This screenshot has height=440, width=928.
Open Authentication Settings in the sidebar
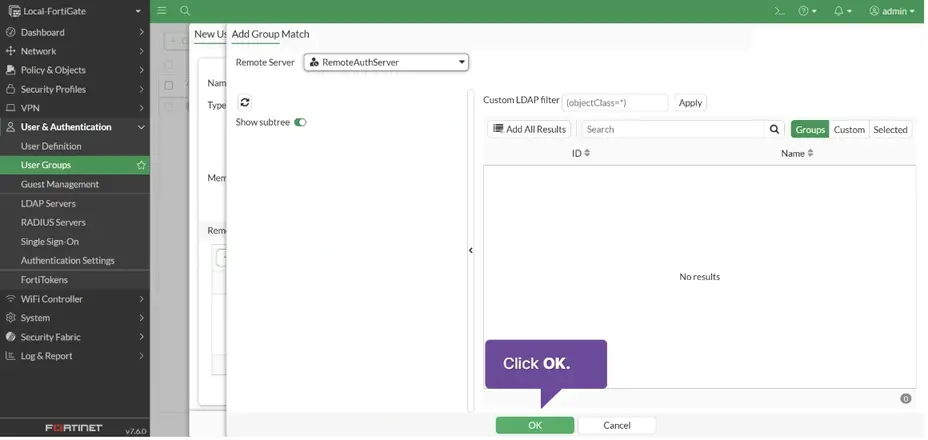tap(75, 260)
